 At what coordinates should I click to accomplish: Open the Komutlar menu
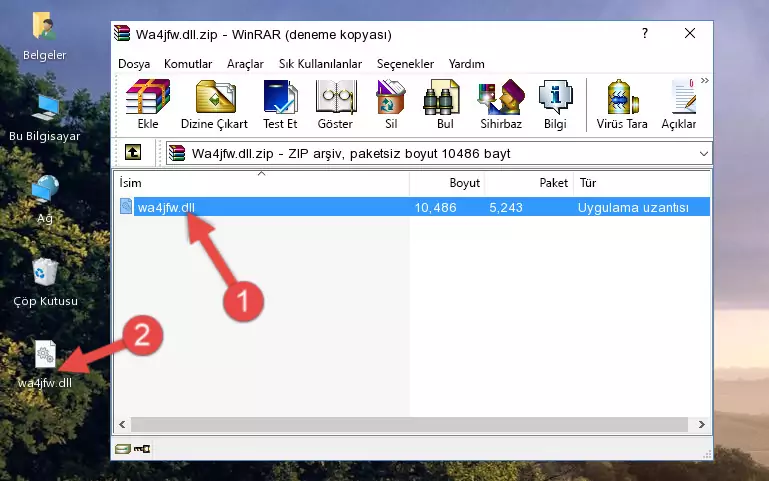click(x=188, y=64)
